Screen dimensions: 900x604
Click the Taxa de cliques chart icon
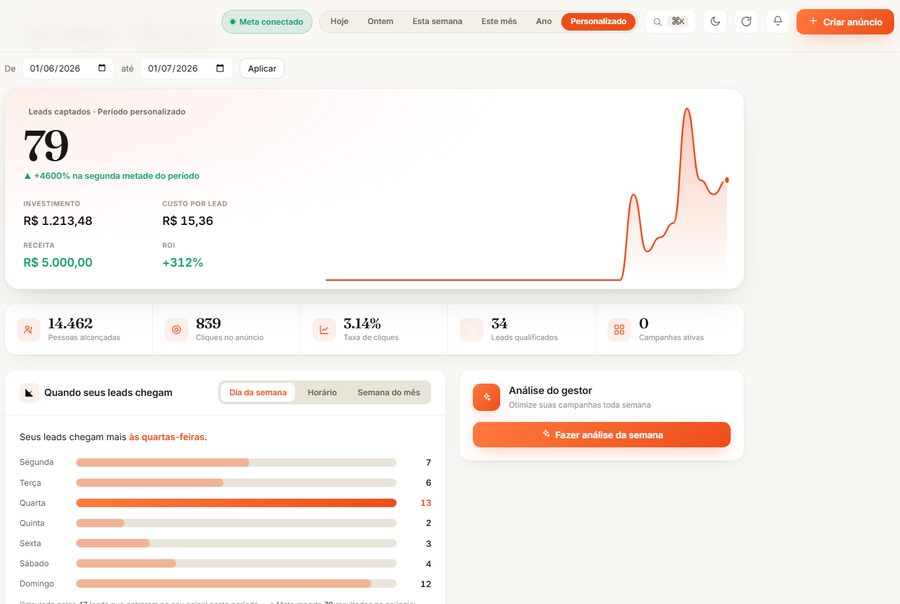[324, 330]
